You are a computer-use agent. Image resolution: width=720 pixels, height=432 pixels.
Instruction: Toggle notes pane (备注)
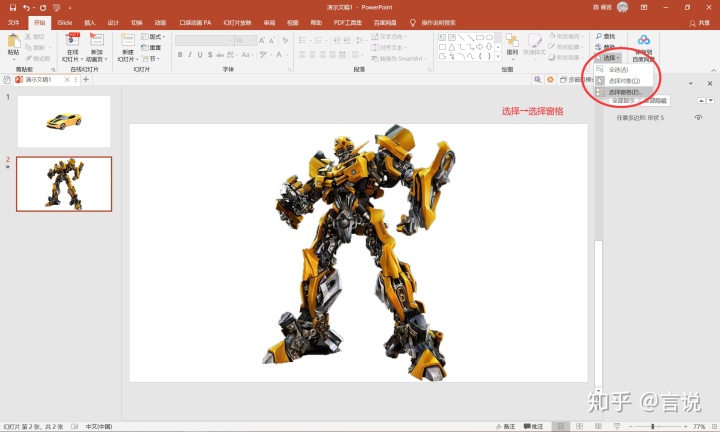coord(506,426)
